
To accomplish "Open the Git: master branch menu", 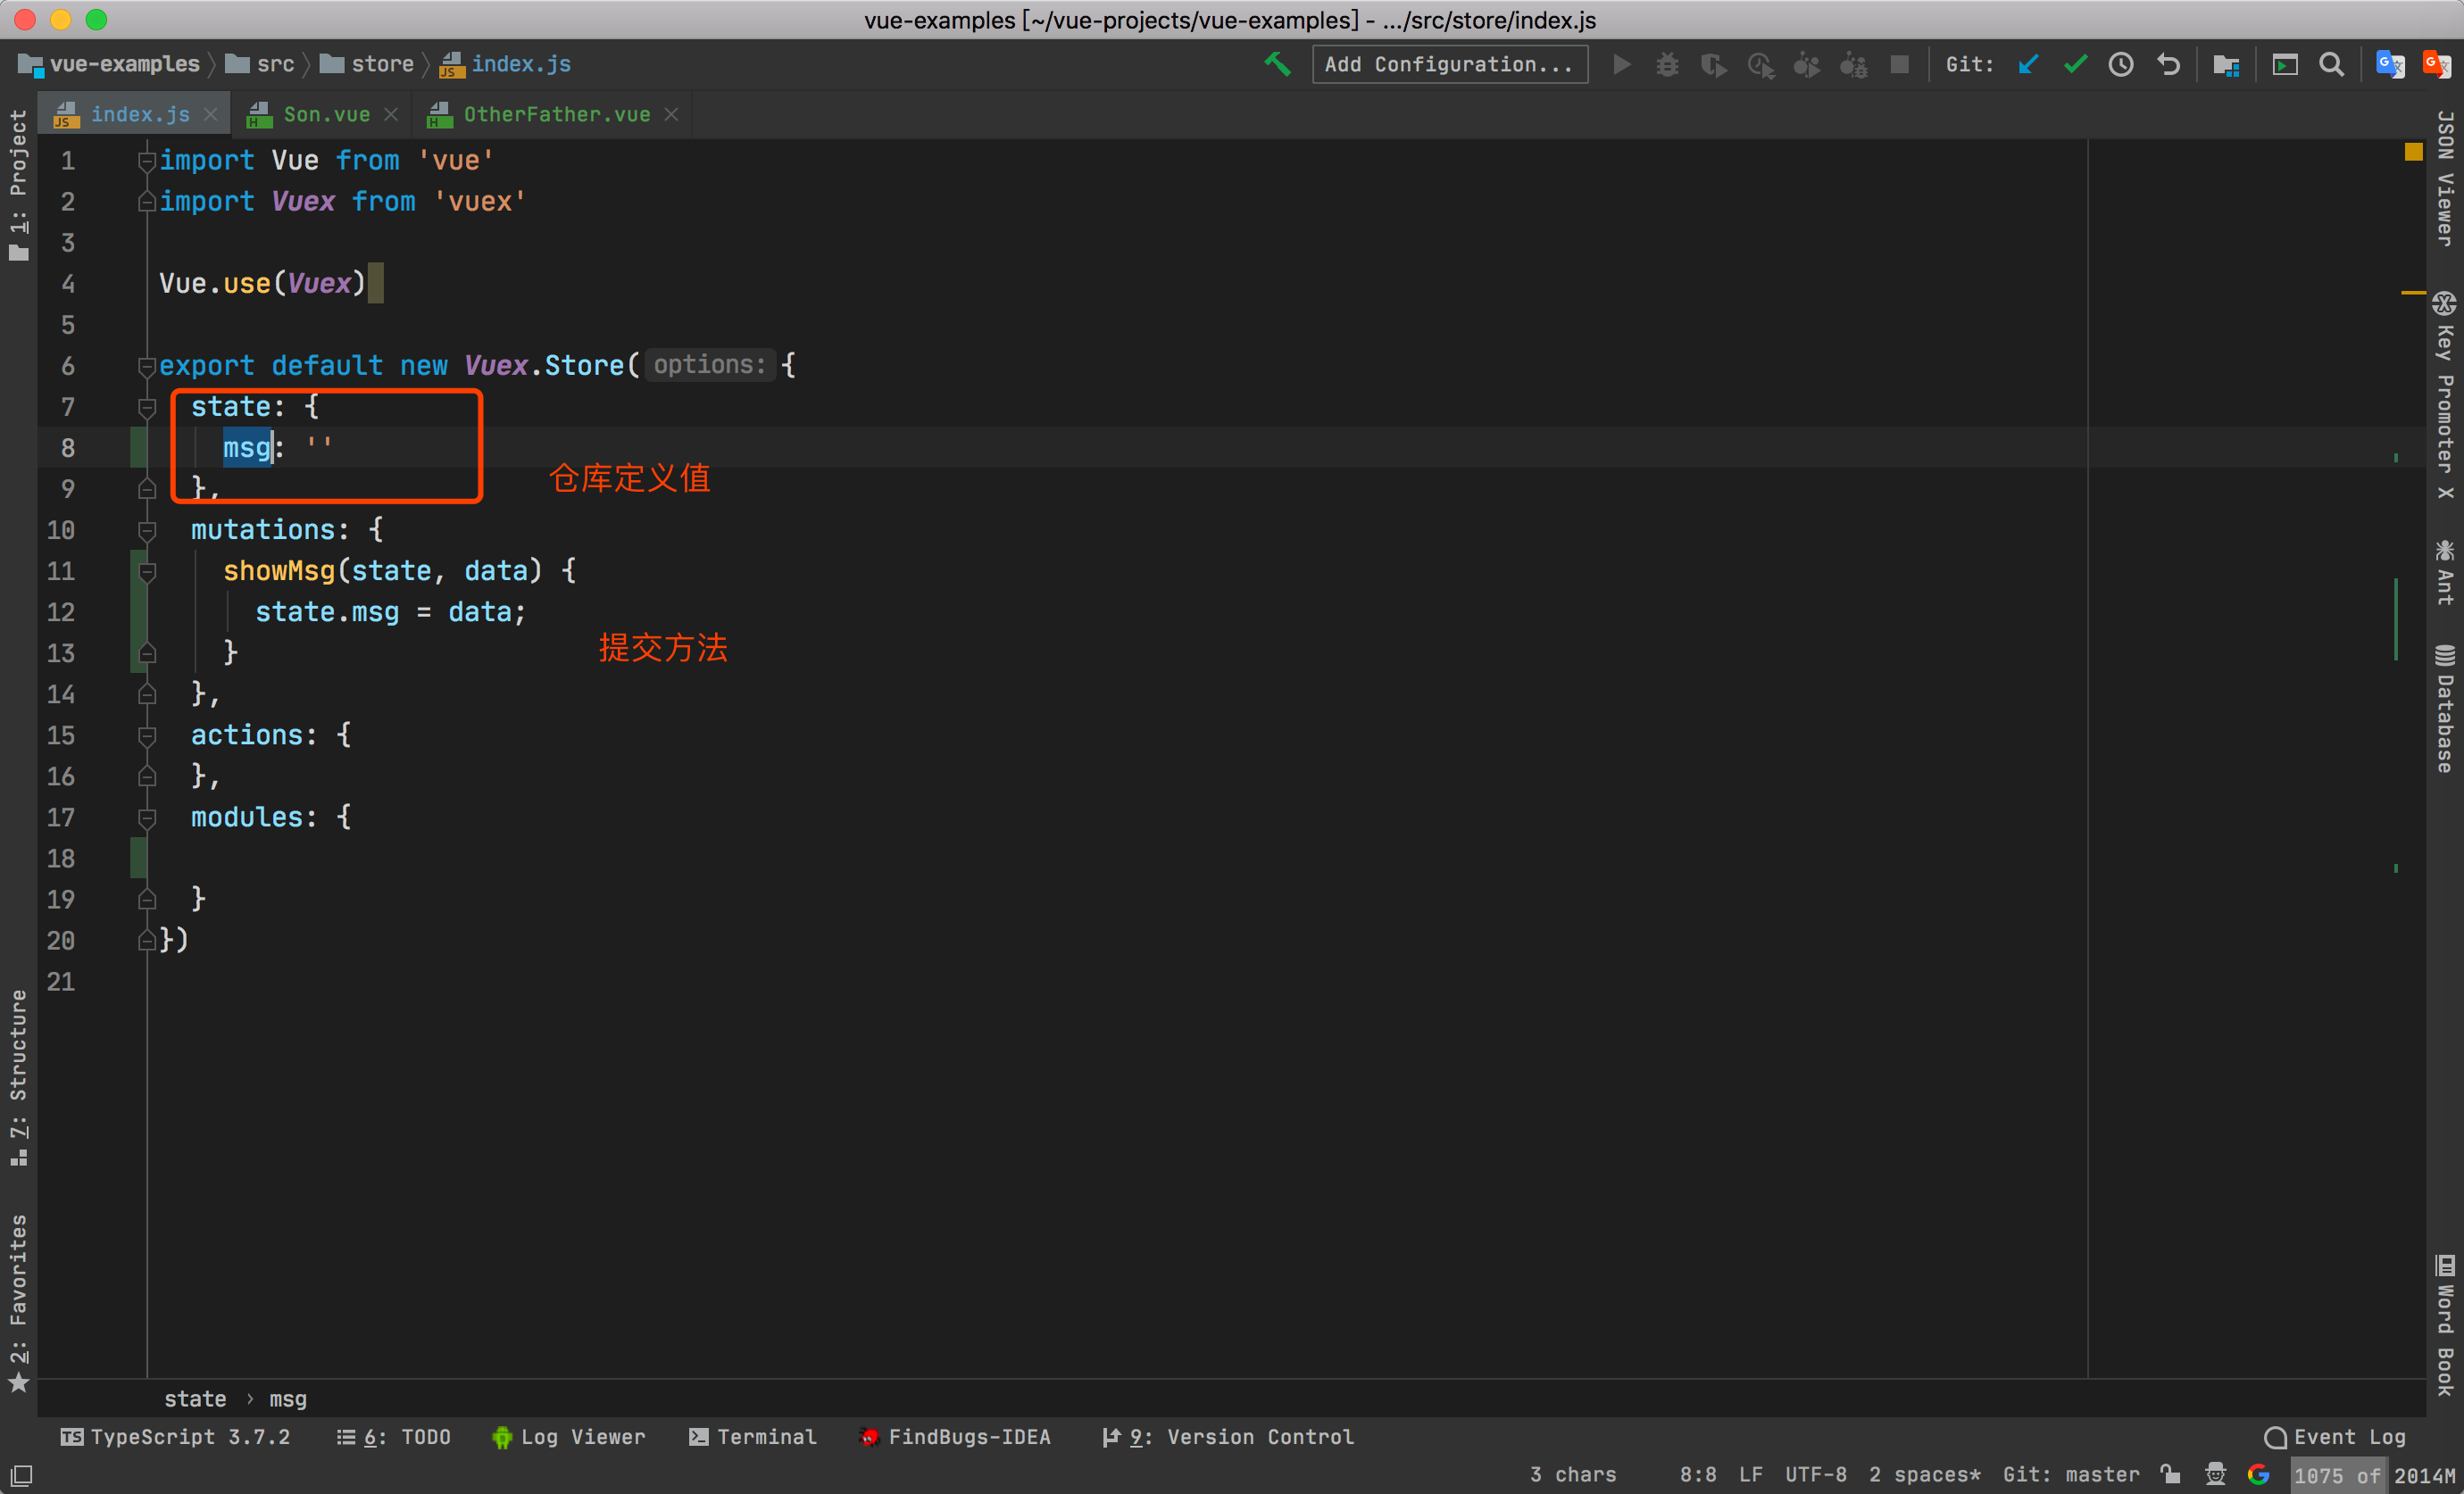I will (2071, 1475).
